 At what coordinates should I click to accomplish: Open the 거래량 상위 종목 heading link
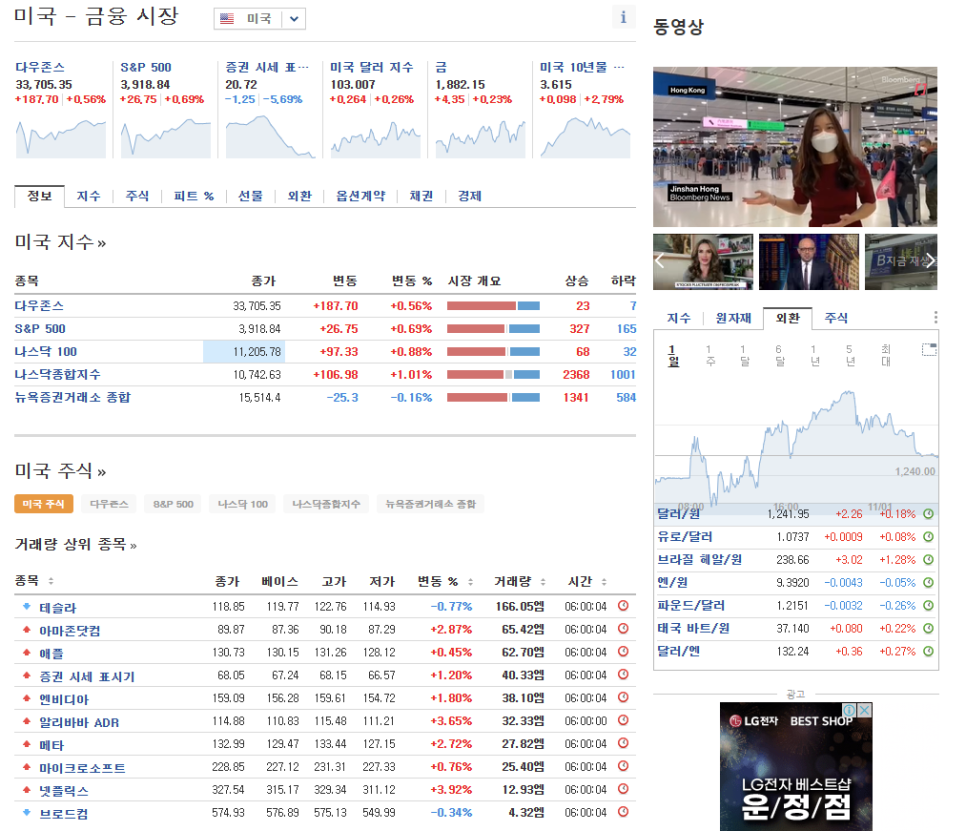[x=76, y=545]
